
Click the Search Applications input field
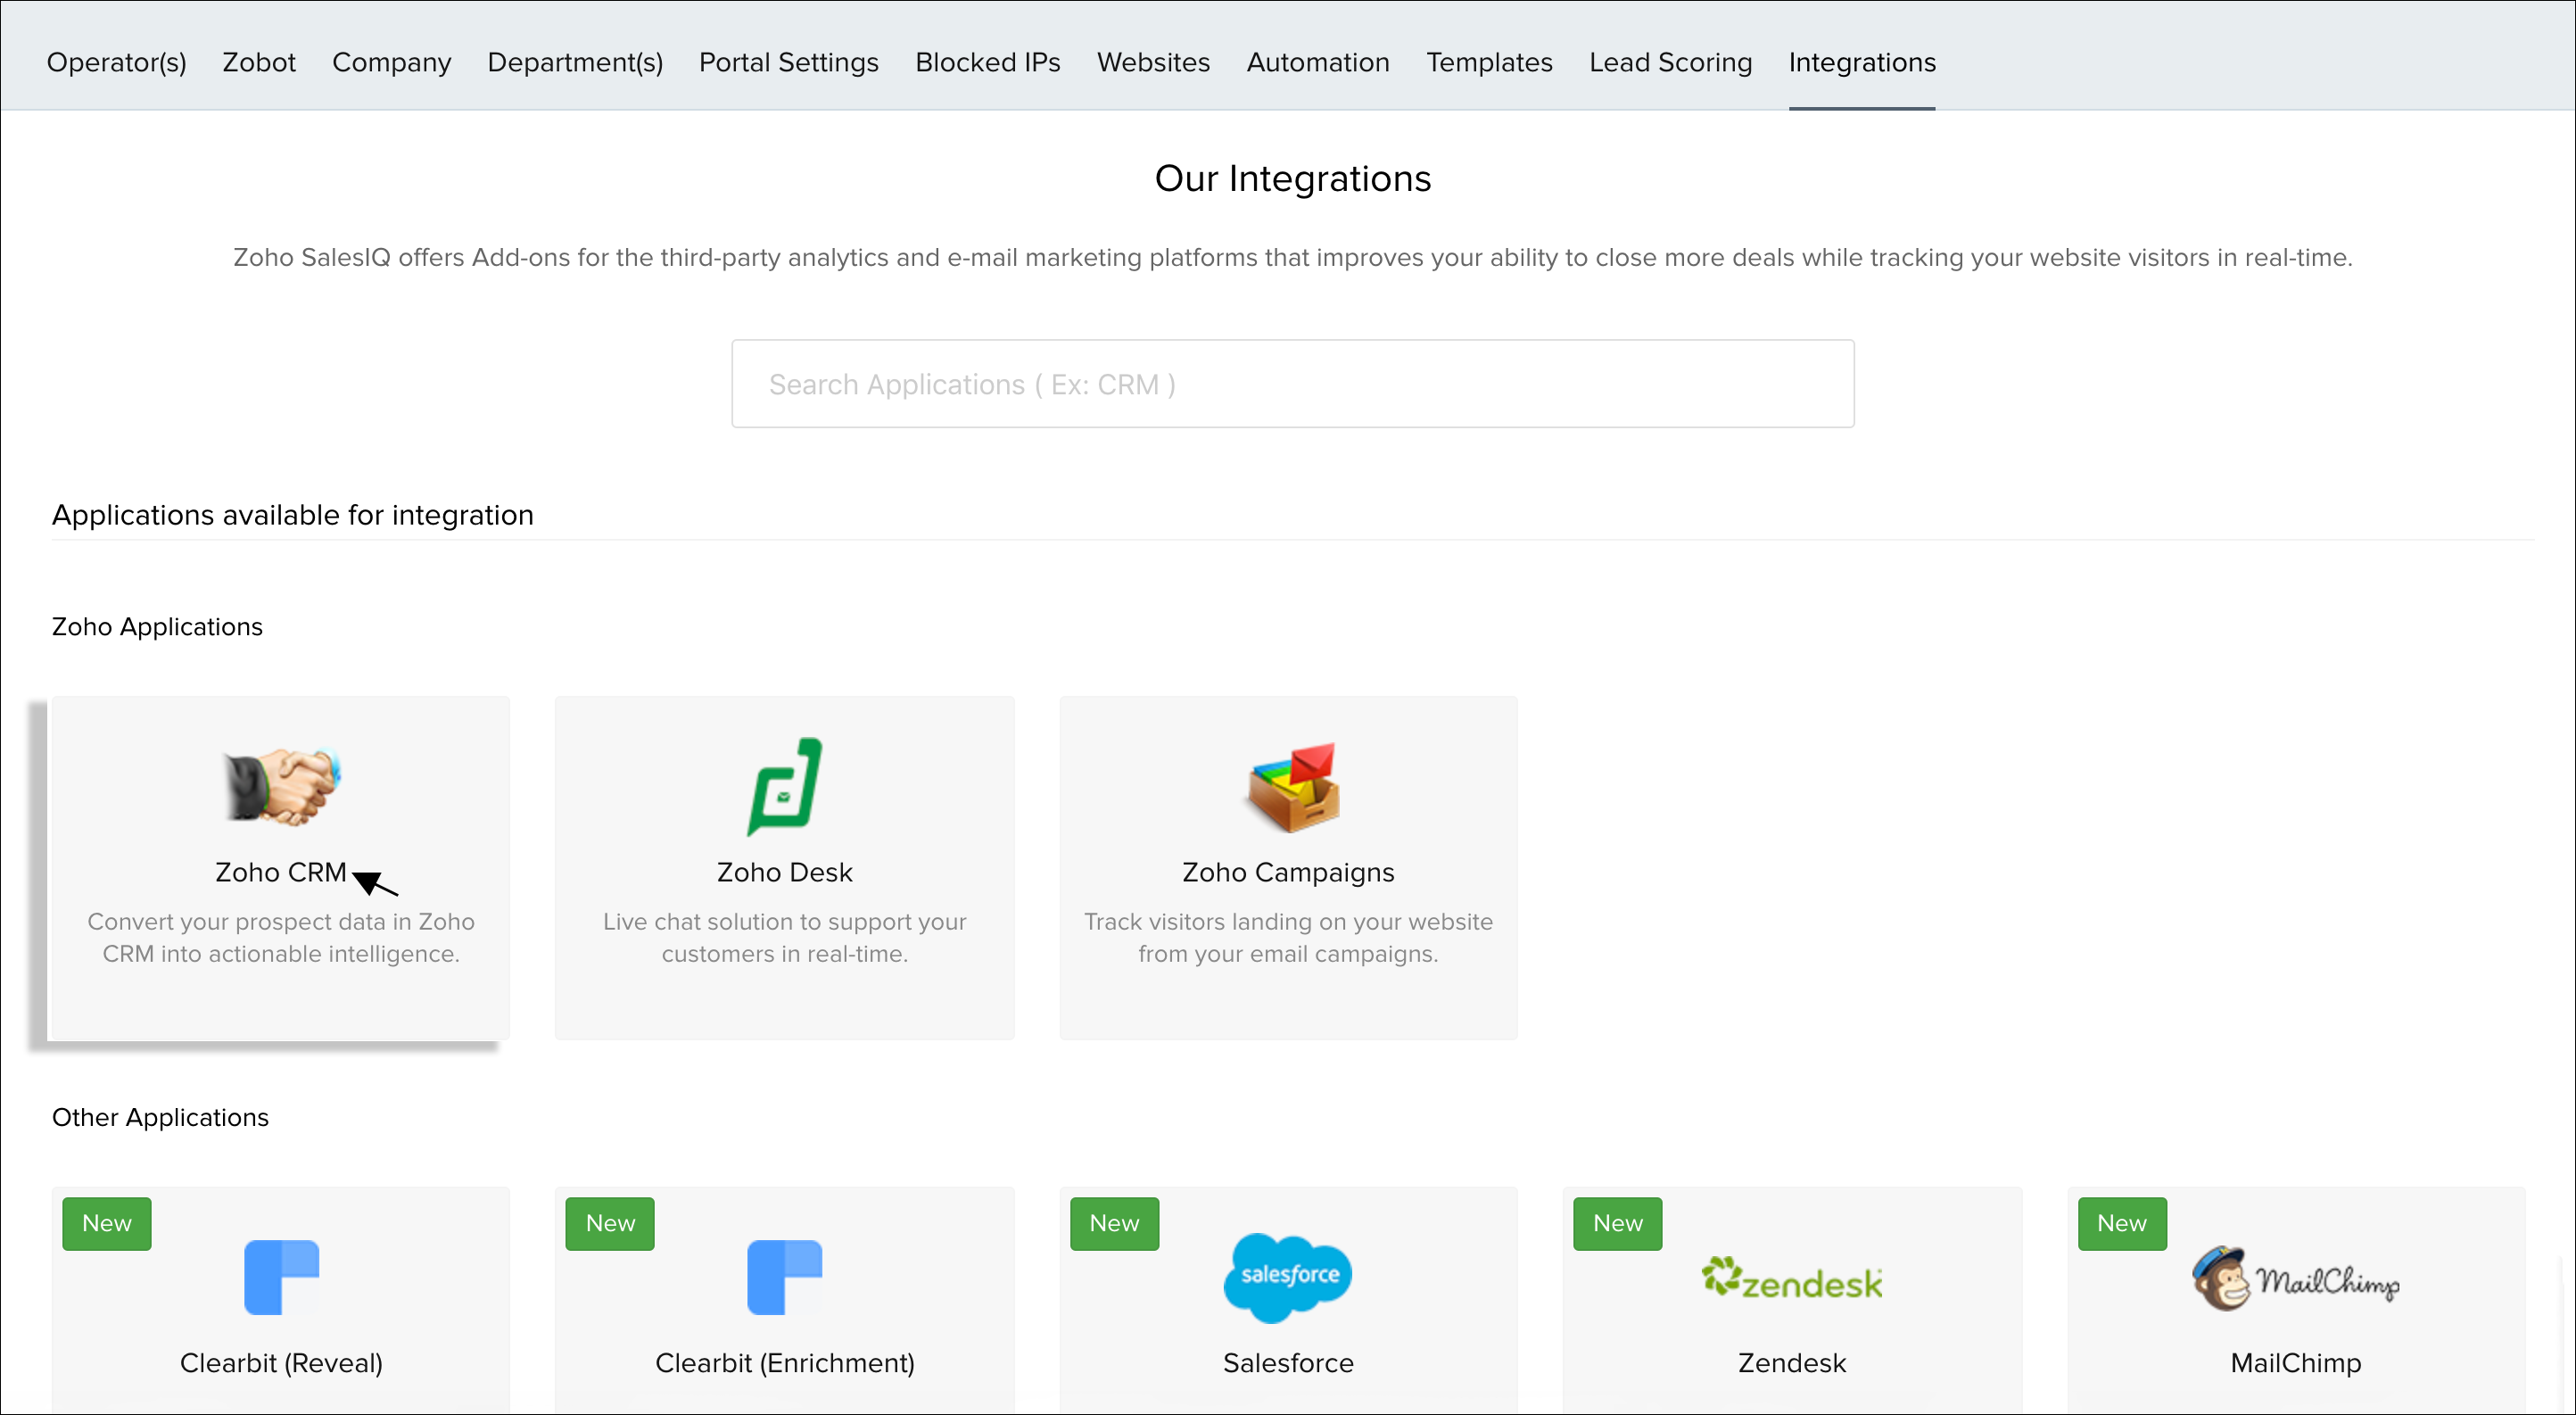pyautogui.click(x=1292, y=384)
